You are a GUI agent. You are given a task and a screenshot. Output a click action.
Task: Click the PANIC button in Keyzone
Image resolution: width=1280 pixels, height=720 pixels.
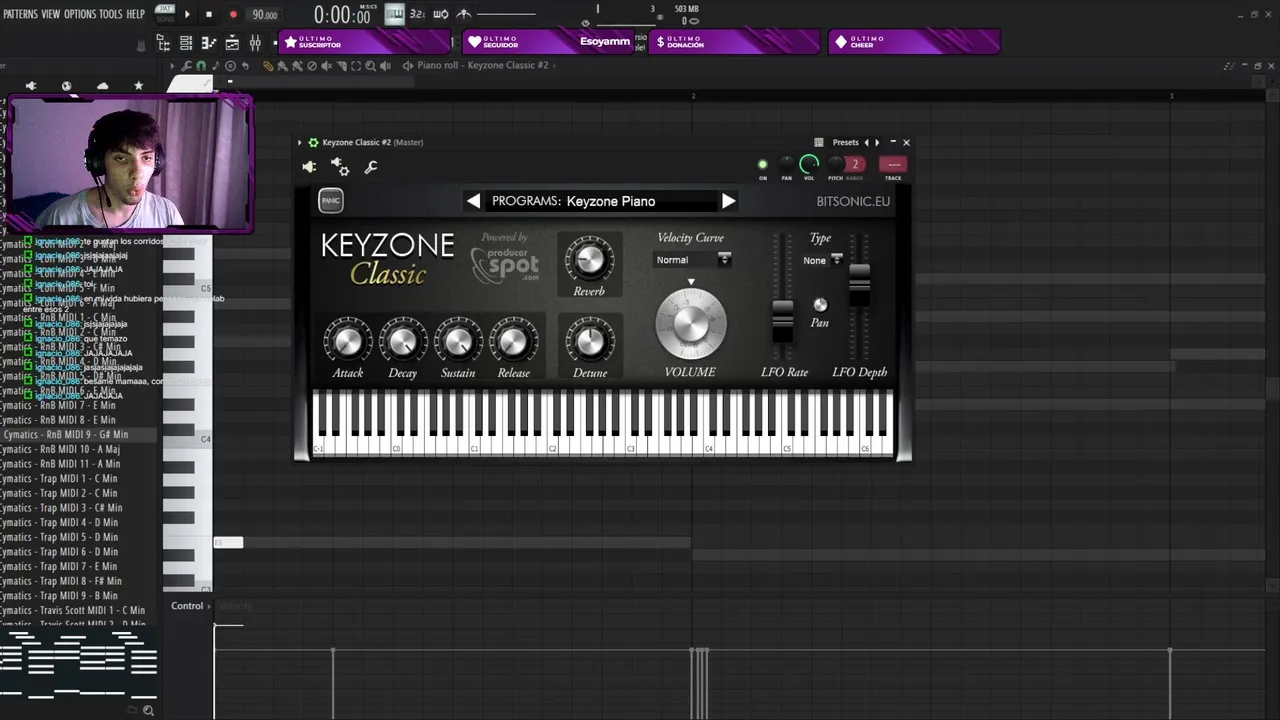pyautogui.click(x=330, y=201)
